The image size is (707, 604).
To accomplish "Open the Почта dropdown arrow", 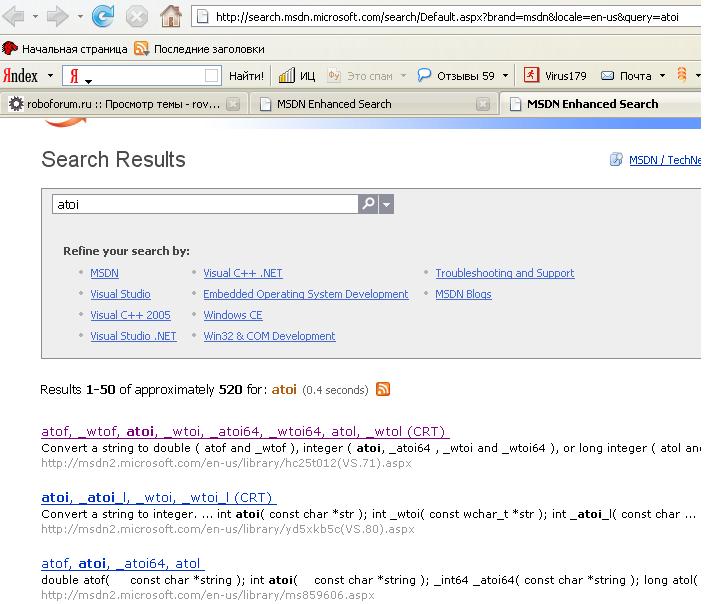I will tap(662, 76).
